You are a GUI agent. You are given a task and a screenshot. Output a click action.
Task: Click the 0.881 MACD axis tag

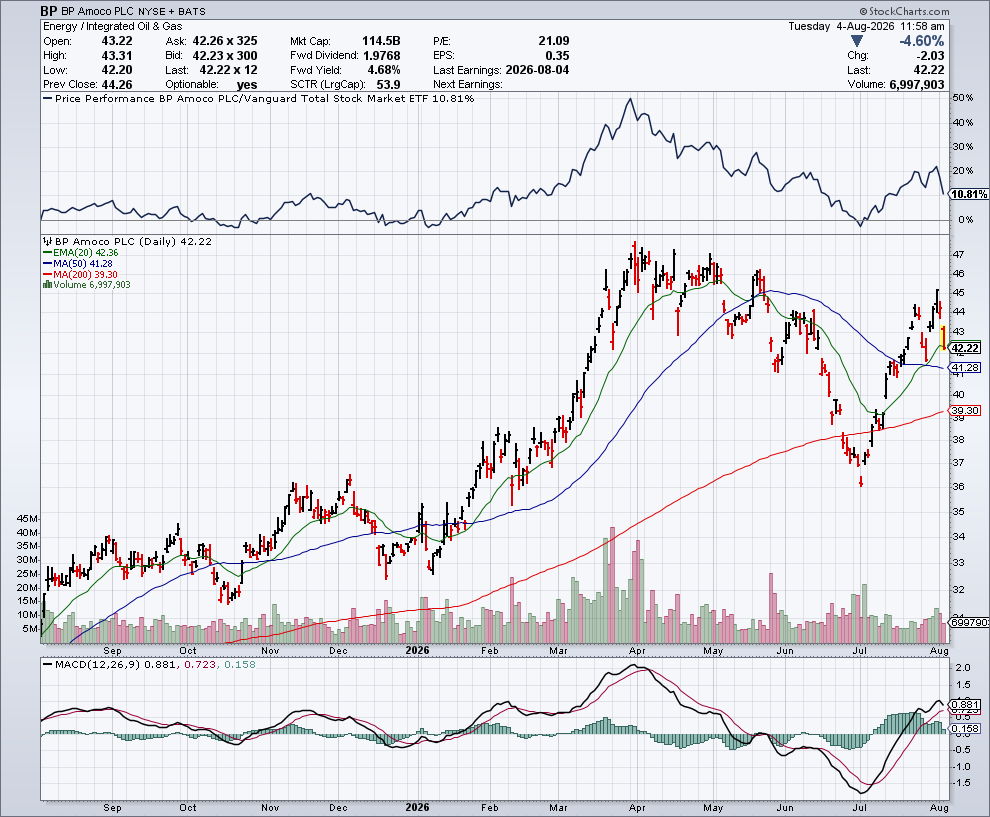(x=966, y=705)
